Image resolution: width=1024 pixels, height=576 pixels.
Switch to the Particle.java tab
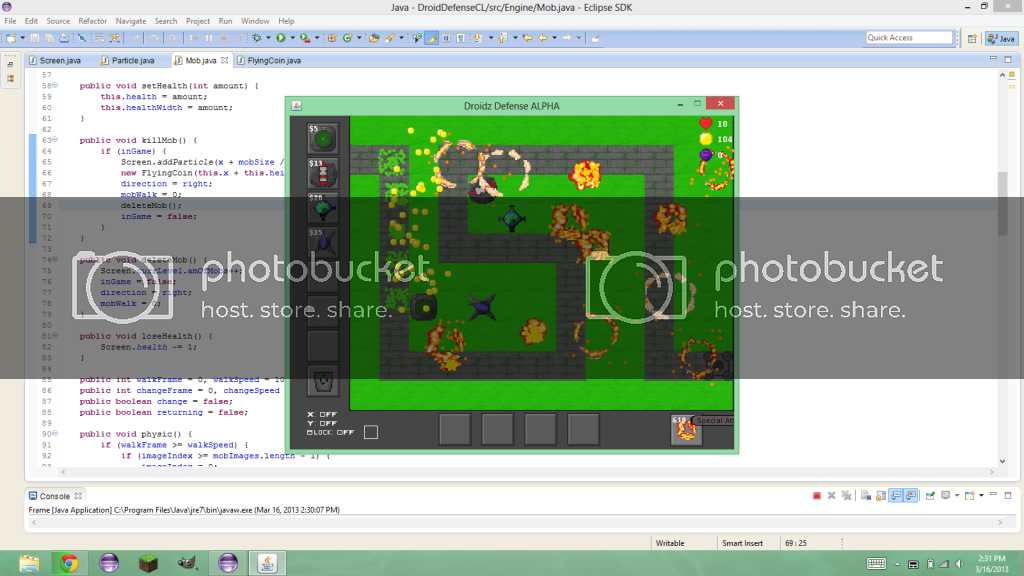[x=128, y=60]
